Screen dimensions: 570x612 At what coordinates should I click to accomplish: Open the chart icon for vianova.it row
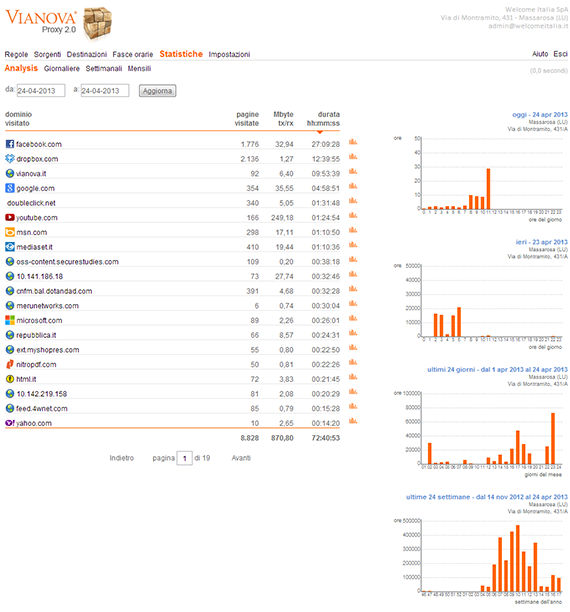(353, 171)
